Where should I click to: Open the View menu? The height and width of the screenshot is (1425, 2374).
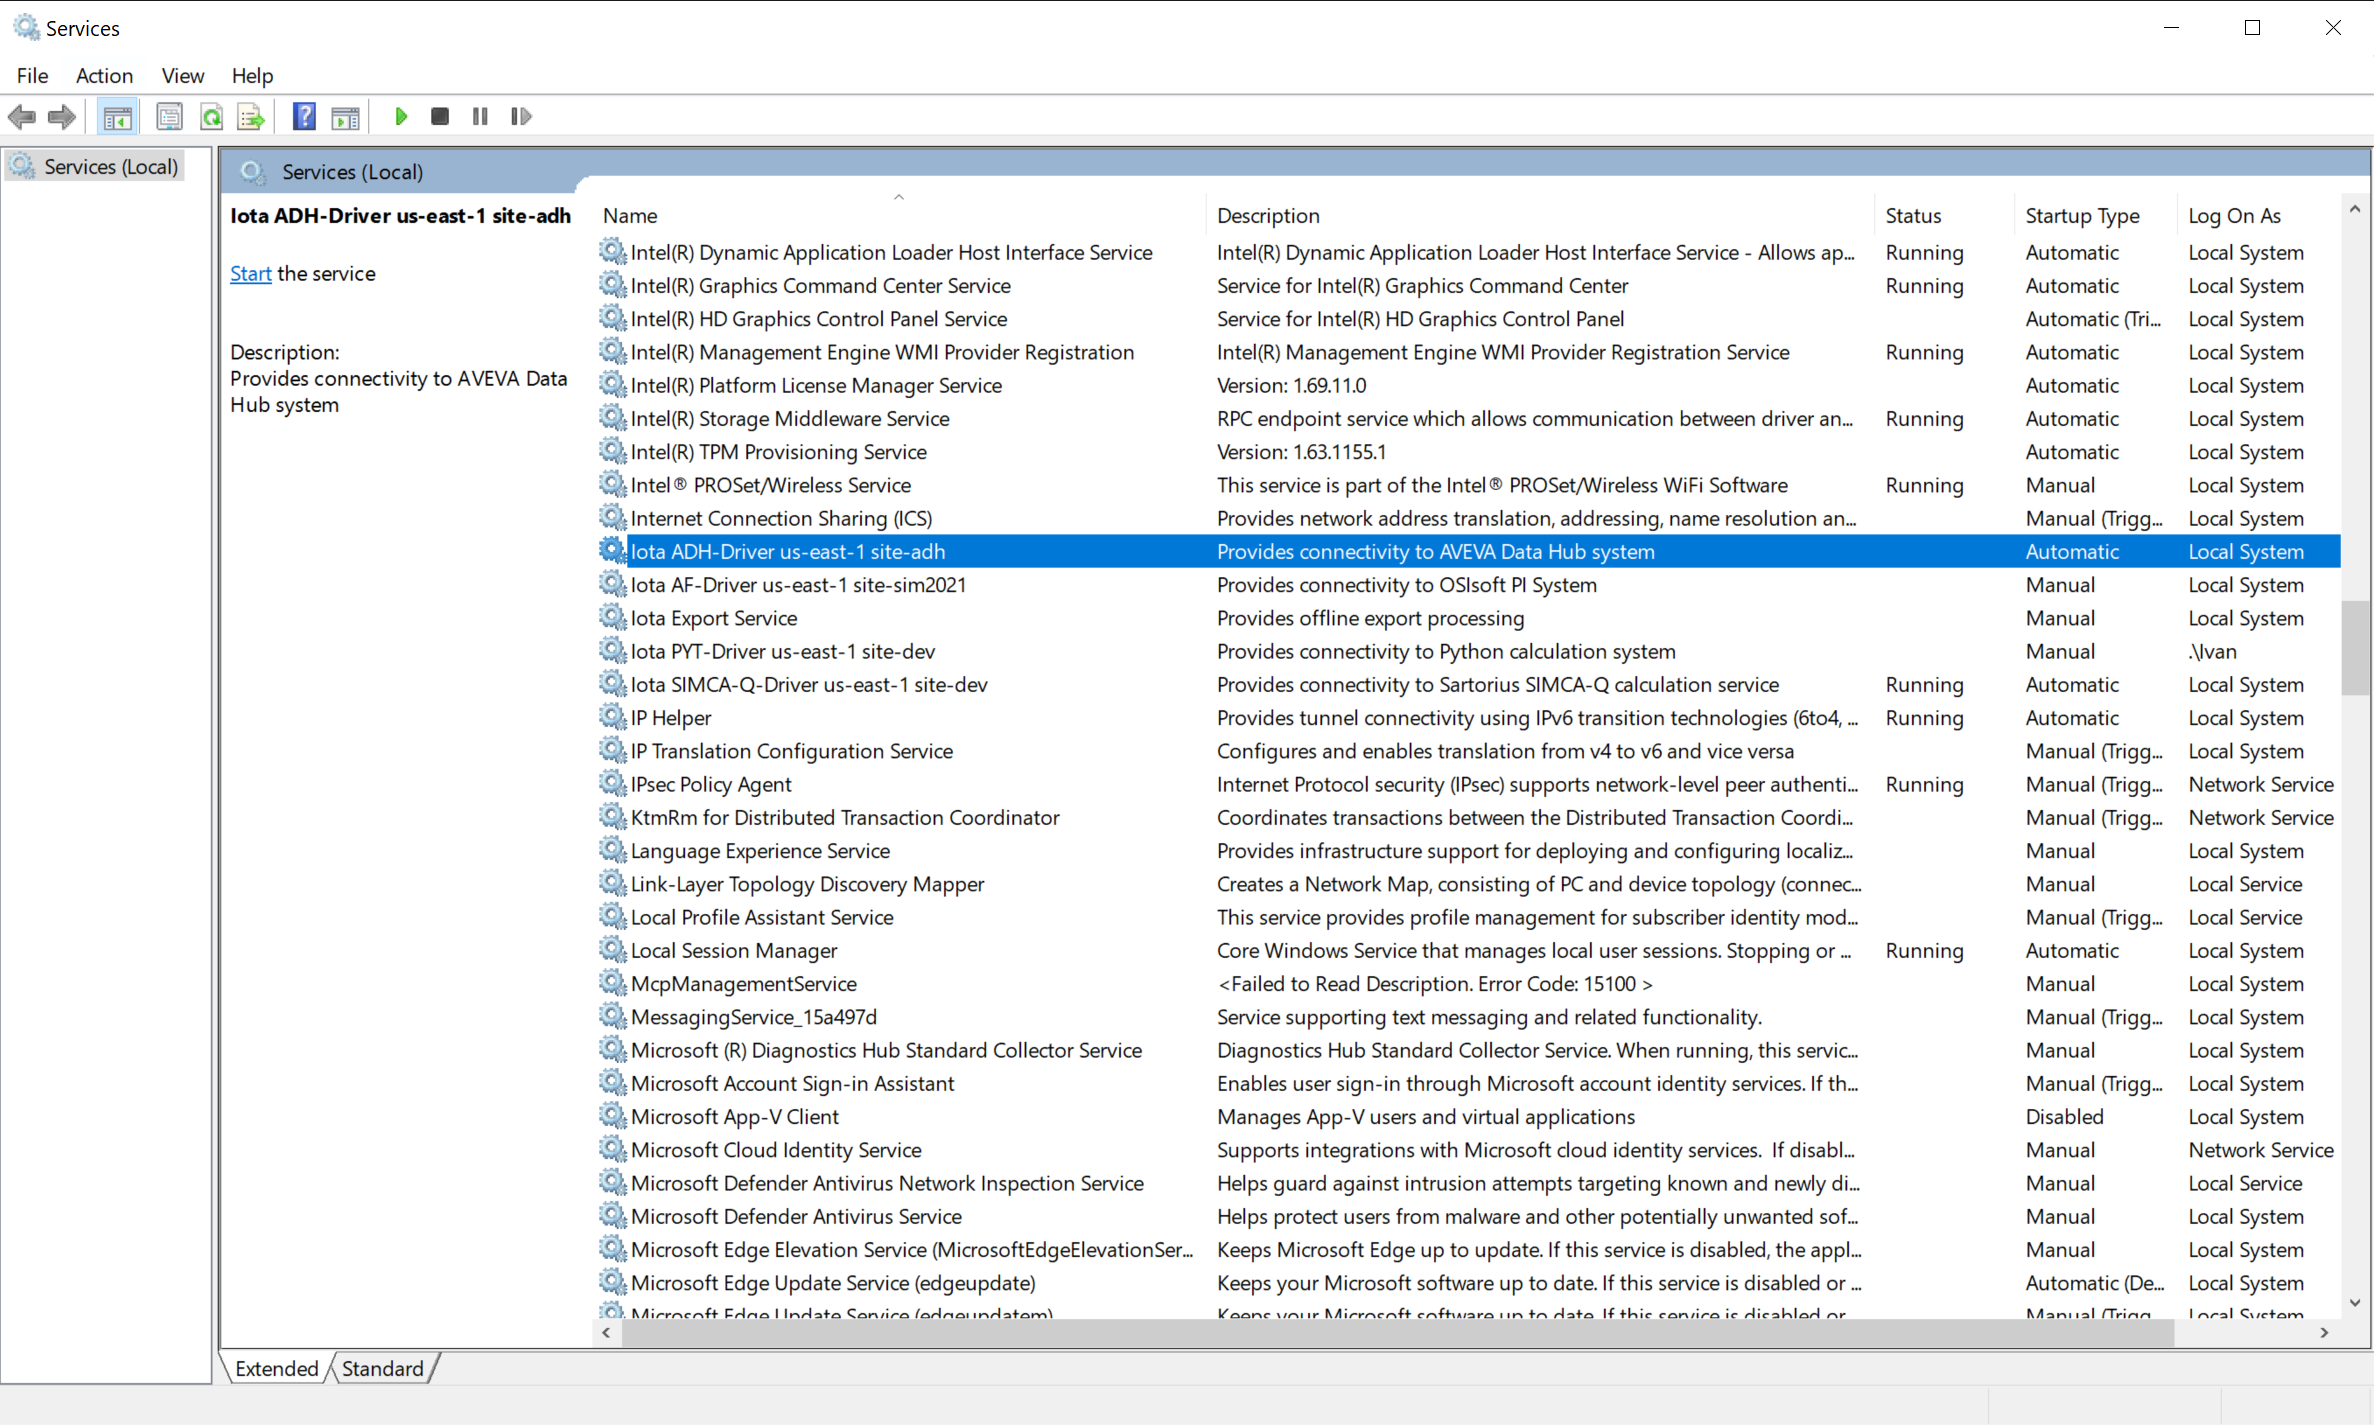click(182, 75)
